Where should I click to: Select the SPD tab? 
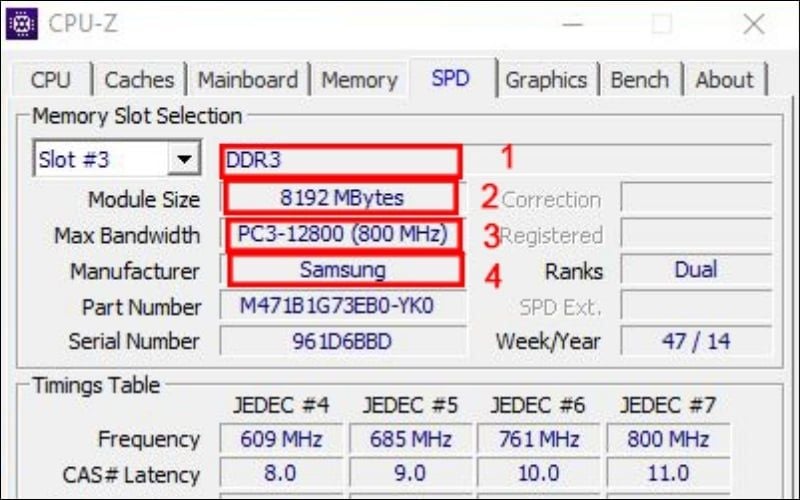tap(451, 78)
